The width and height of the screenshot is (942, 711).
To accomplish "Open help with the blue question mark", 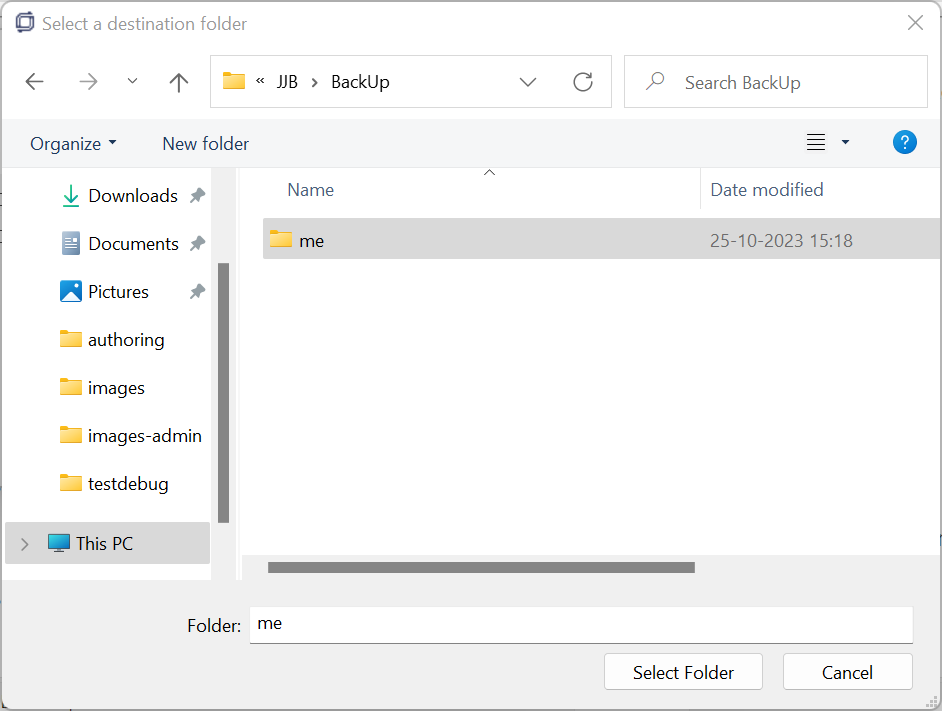I will 904,142.
